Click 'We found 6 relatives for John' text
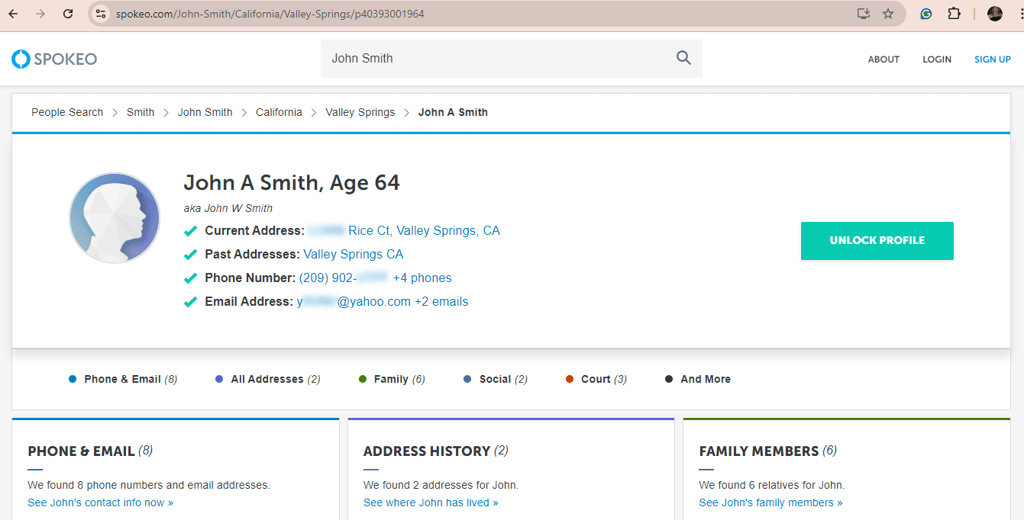Image resolution: width=1024 pixels, height=520 pixels. 772,485
